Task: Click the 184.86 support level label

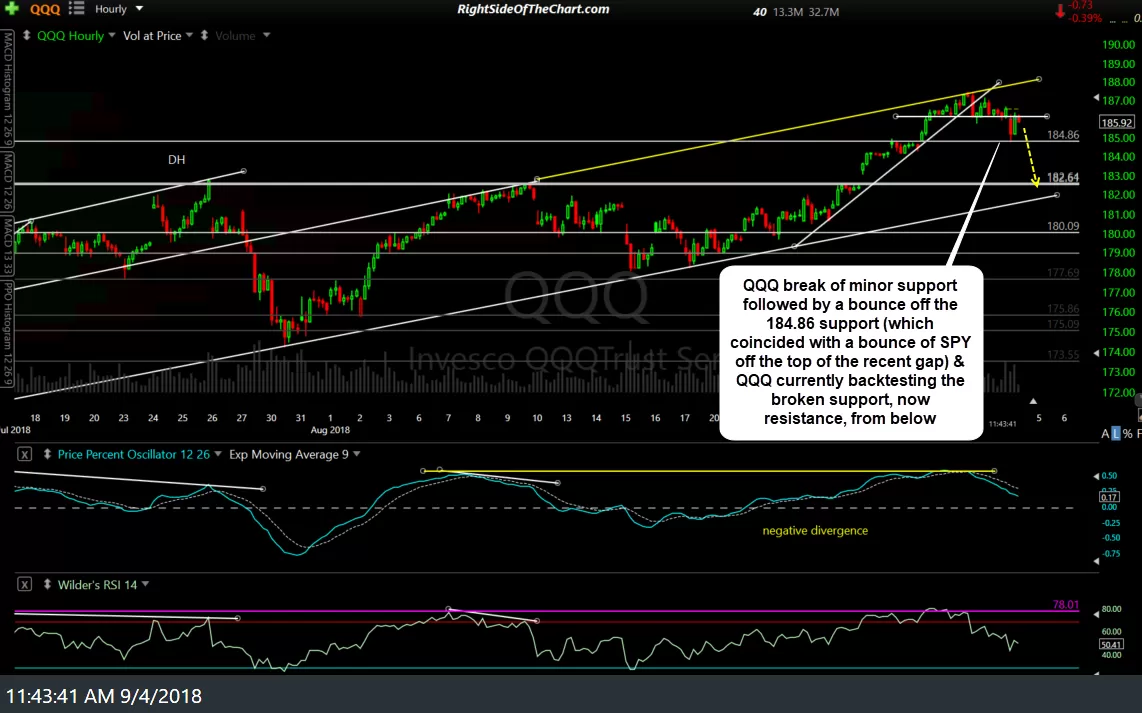Action: click(x=1063, y=135)
